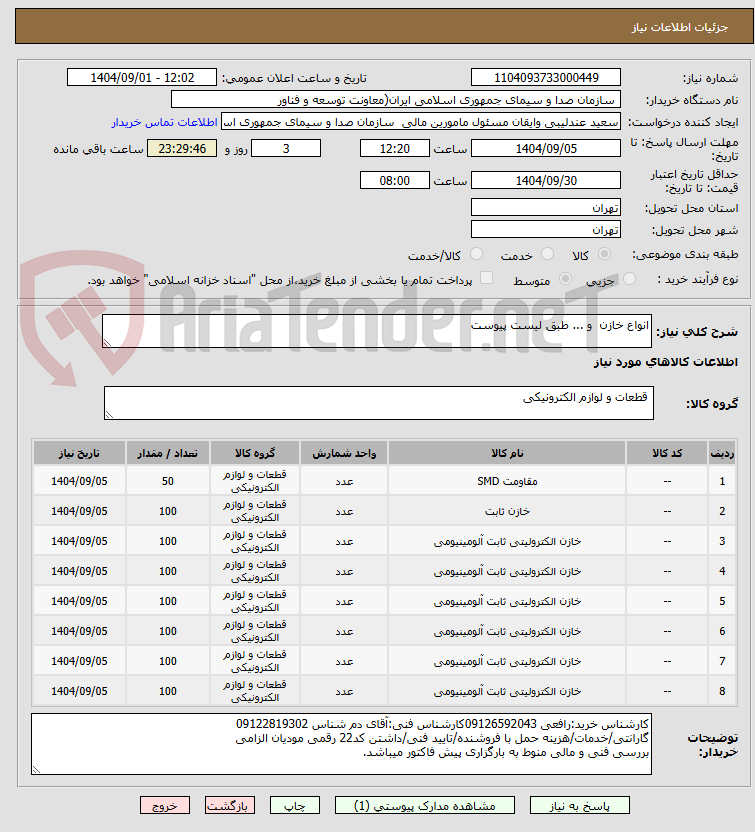Click the شماره نیاز number field
755x832 pixels.
(546, 77)
